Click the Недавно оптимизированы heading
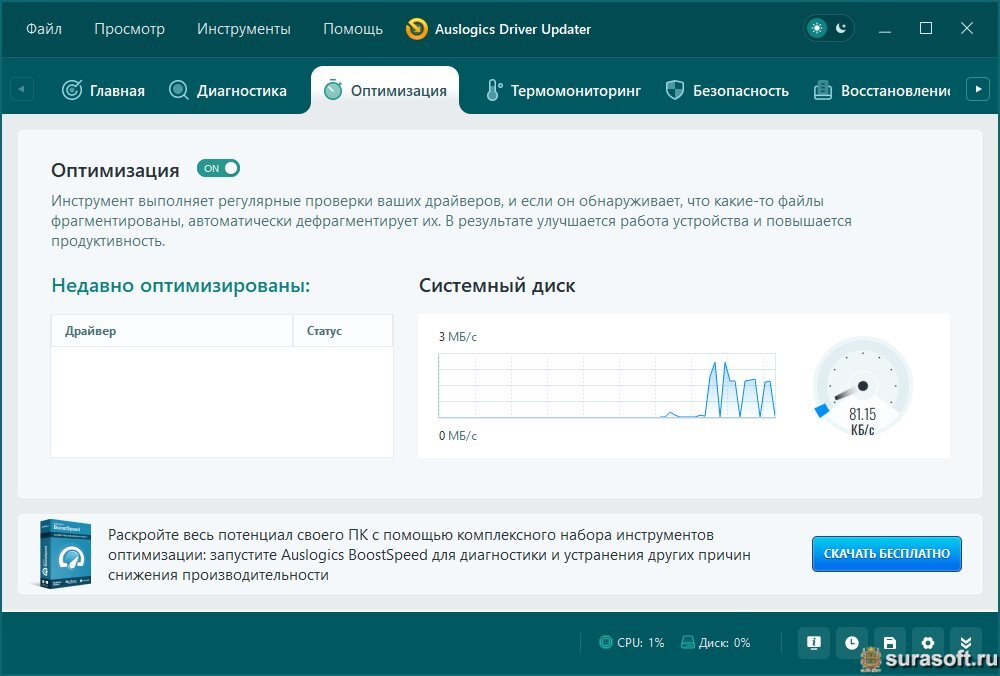This screenshot has height=676, width=1000. (180, 285)
